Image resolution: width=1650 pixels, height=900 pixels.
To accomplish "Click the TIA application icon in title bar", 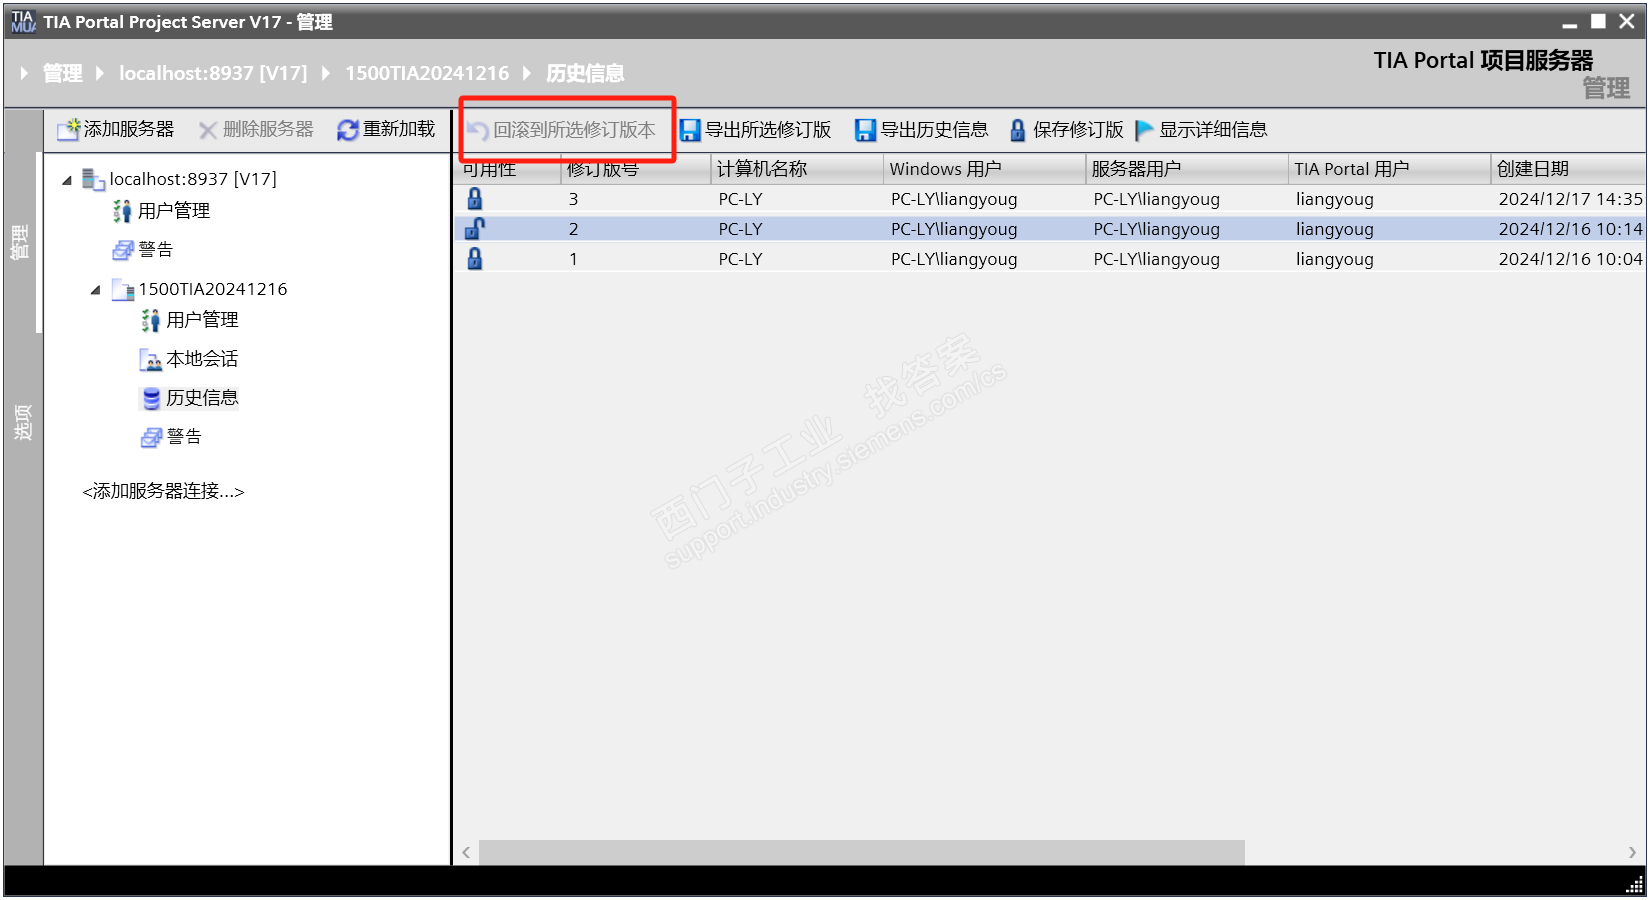I will [x=23, y=21].
